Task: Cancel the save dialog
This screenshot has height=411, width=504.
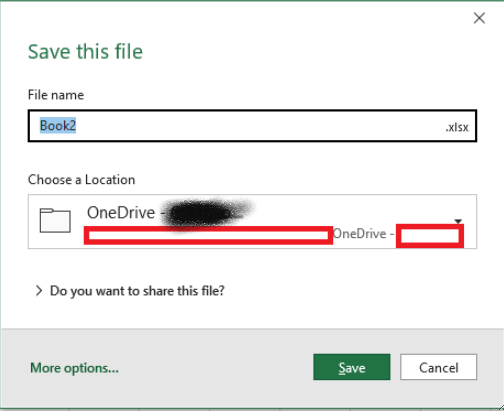Action: pyautogui.click(x=438, y=367)
